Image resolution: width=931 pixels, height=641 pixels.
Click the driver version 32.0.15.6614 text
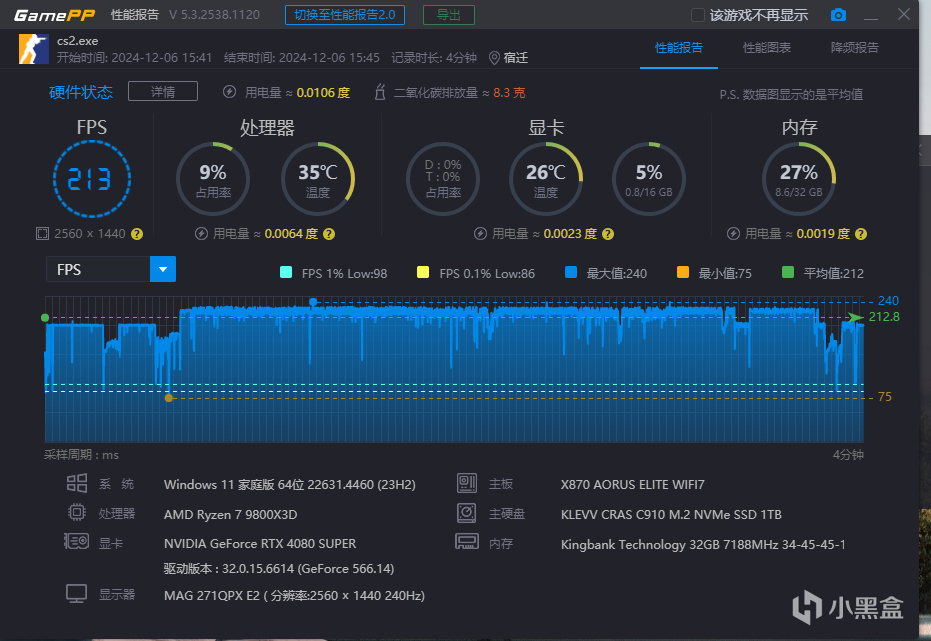click(x=279, y=569)
